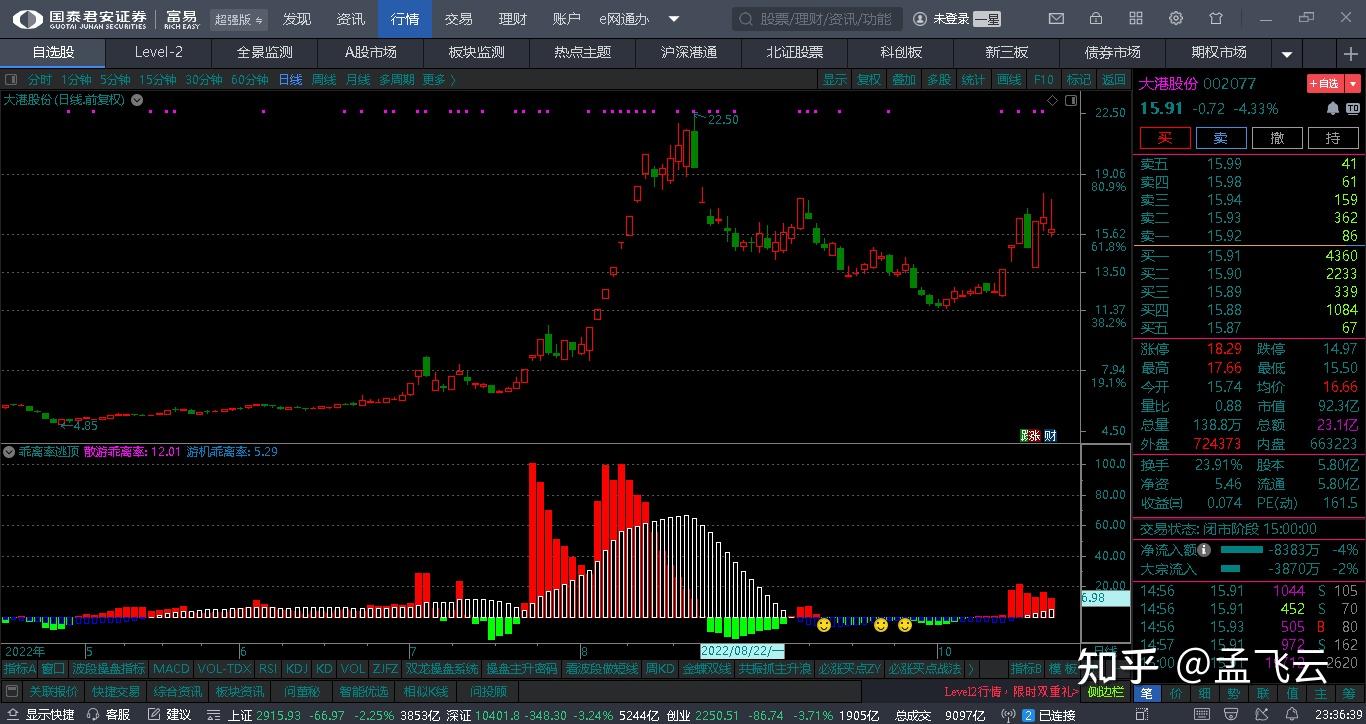This screenshot has width=1366, height=724.
Task: Open the settings gear icon
Action: pyautogui.click(x=1176, y=18)
